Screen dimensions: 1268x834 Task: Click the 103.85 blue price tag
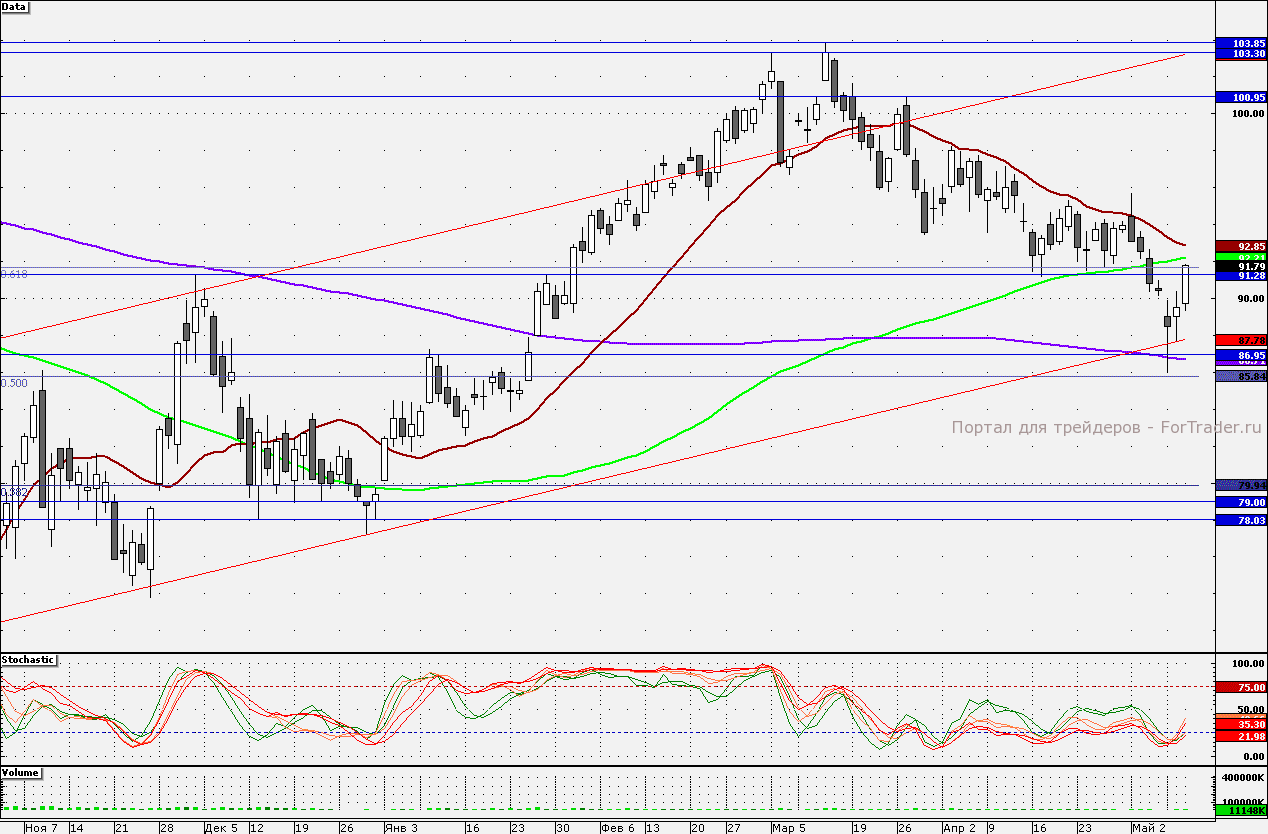pyautogui.click(x=1240, y=43)
